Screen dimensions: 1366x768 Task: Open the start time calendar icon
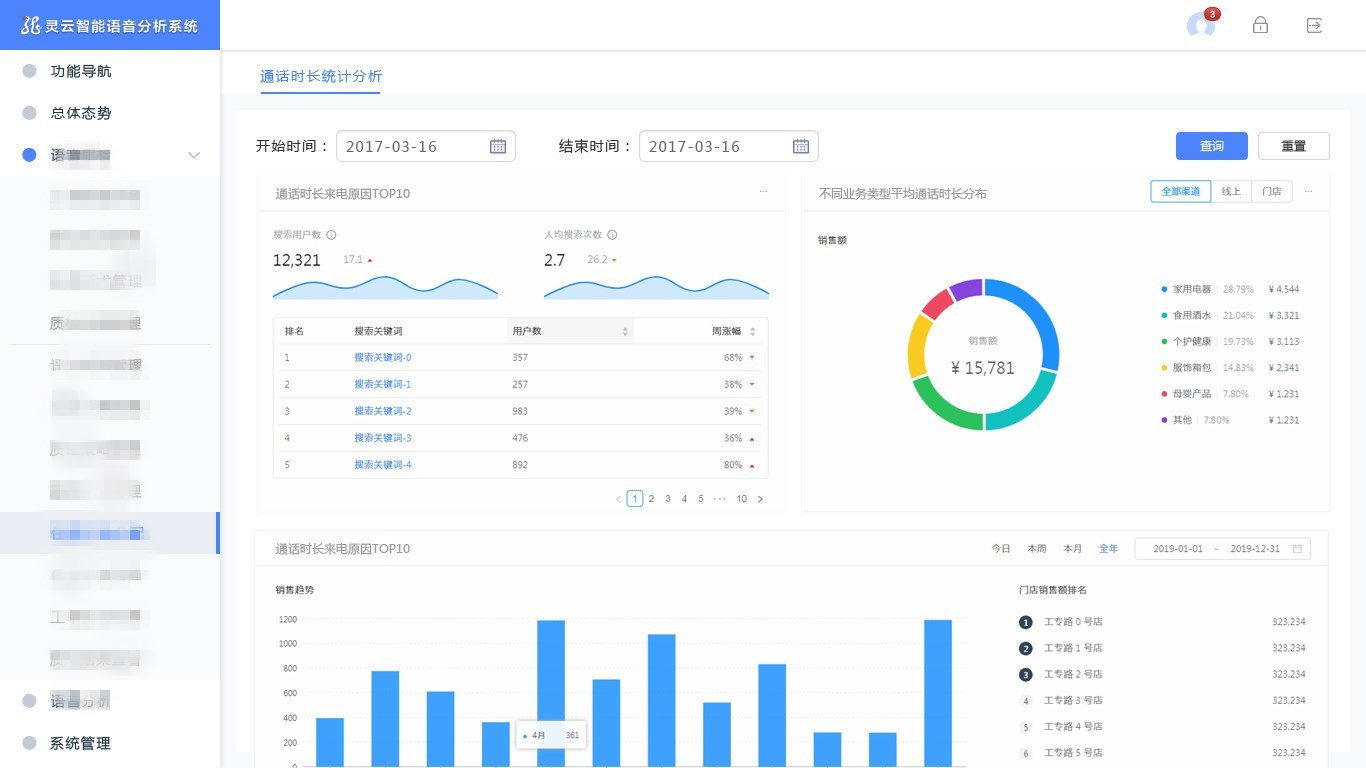pyautogui.click(x=498, y=146)
